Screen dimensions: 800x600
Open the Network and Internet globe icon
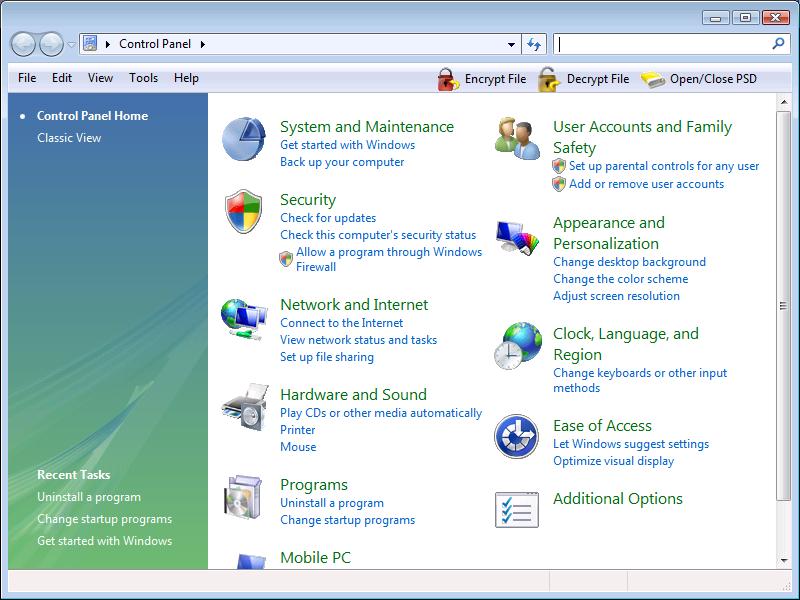pyautogui.click(x=244, y=319)
